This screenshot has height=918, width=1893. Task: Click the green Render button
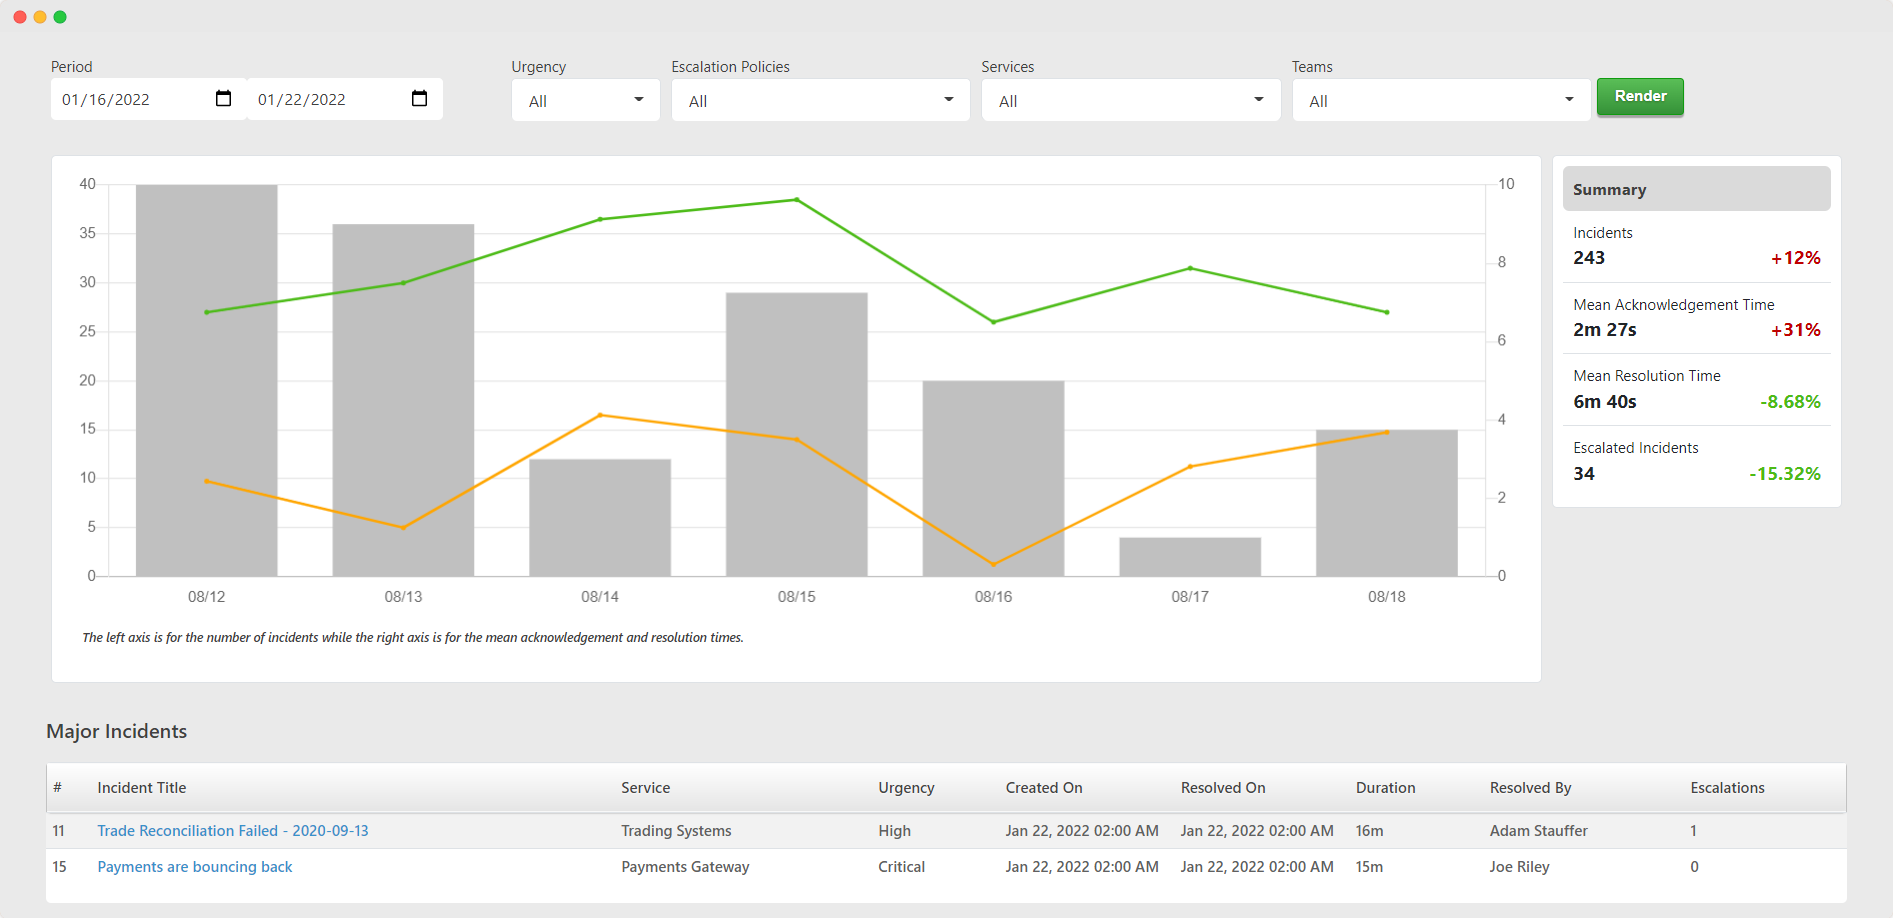point(1640,96)
